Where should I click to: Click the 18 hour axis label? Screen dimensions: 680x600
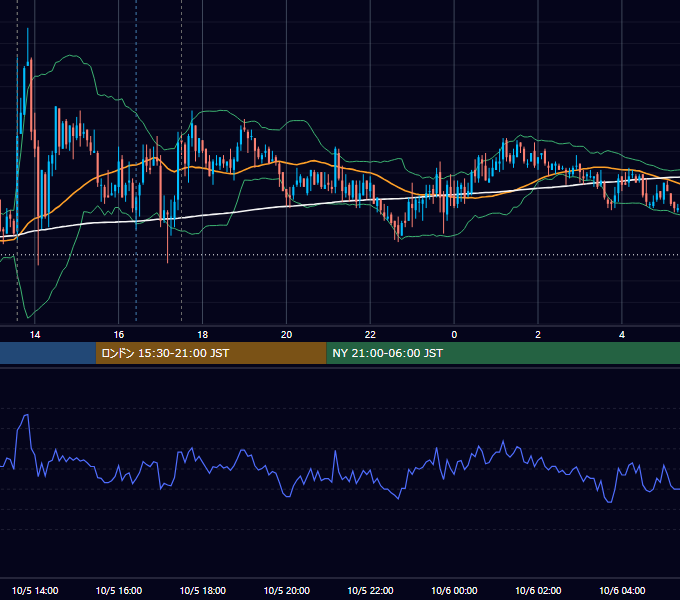[203, 335]
